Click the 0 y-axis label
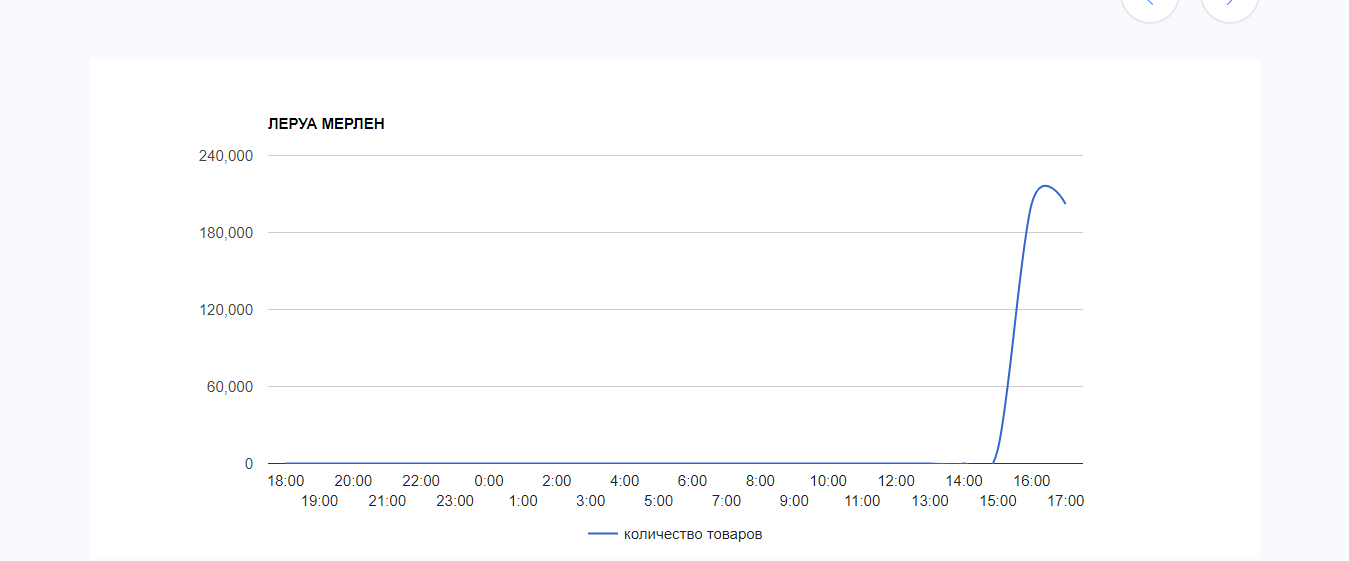Screen dimensions: 1349x561 pyautogui.click(x=249, y=464)
